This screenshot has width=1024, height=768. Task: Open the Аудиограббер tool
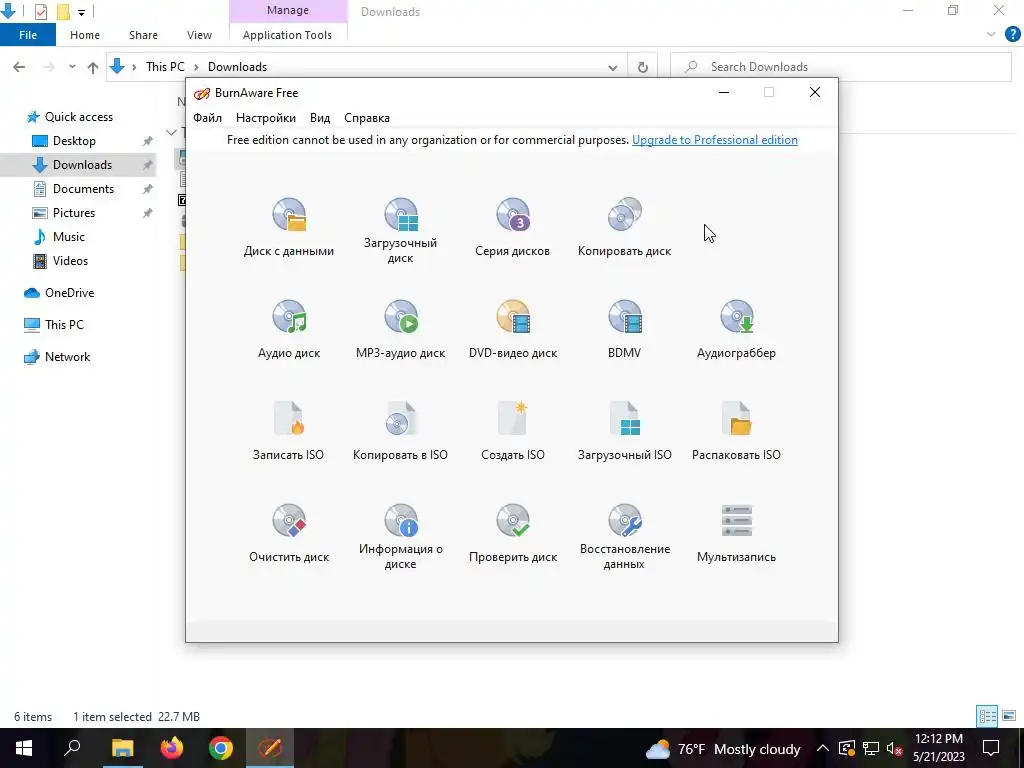736,329
